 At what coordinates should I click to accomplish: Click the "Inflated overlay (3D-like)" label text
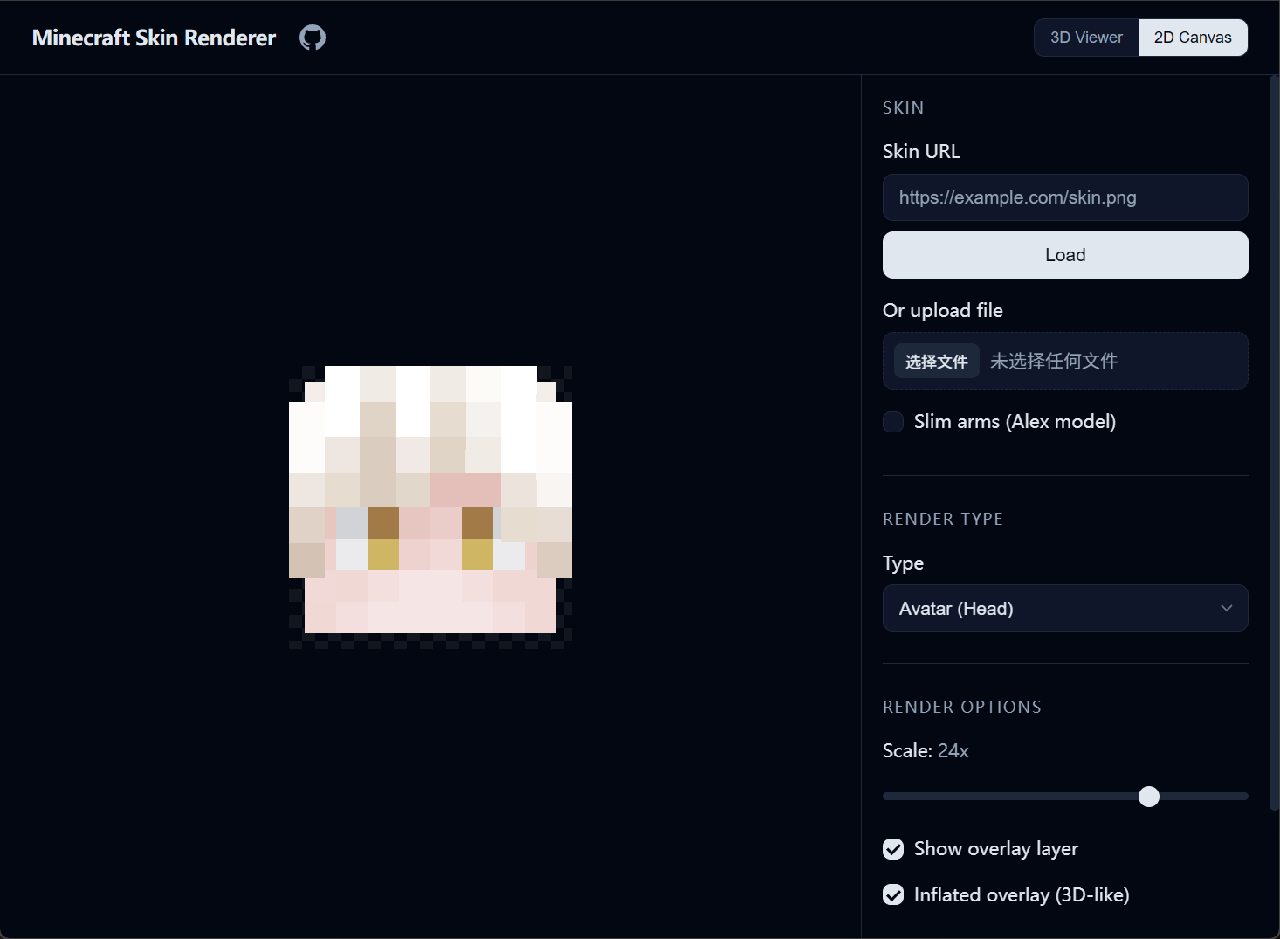(1021, 895)
